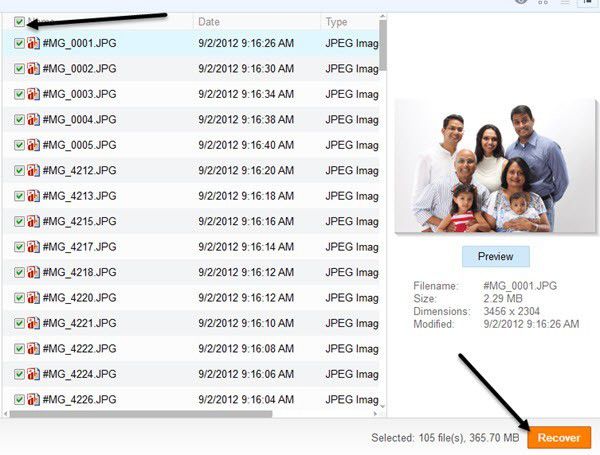Click the file icon of #MG_4224.JPG
Viewport: 600px width, 455px height.
tap(33, 374)
